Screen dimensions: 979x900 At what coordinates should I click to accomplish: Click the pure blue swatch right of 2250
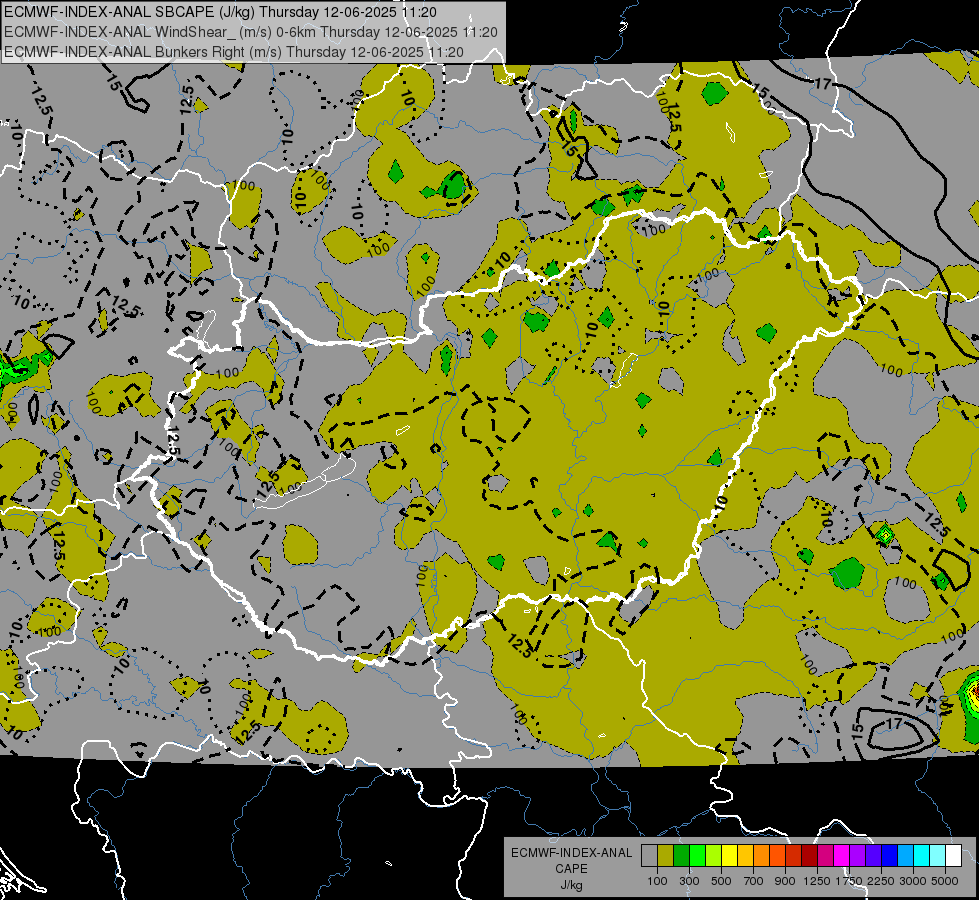coord(890,856)
